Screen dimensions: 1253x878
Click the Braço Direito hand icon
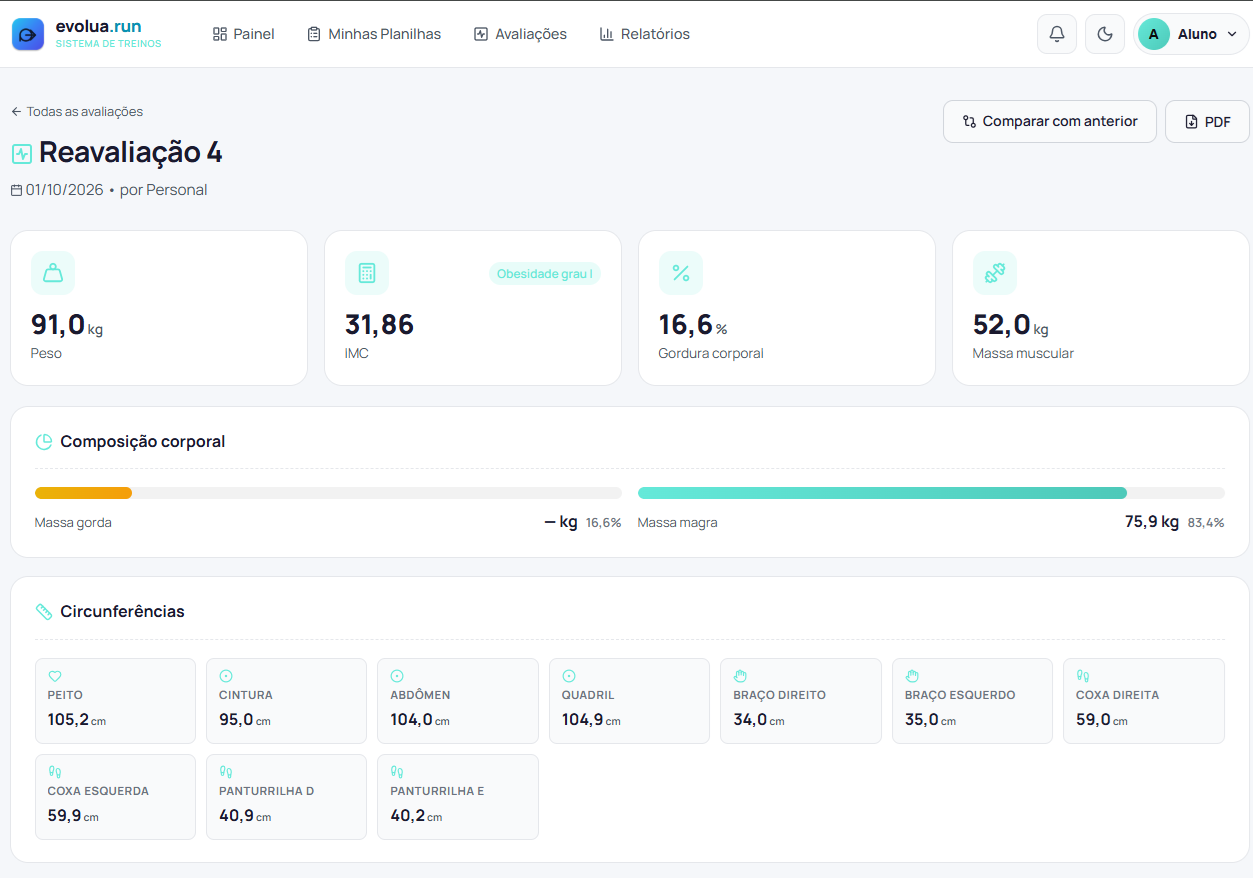(x=740, y=676)
